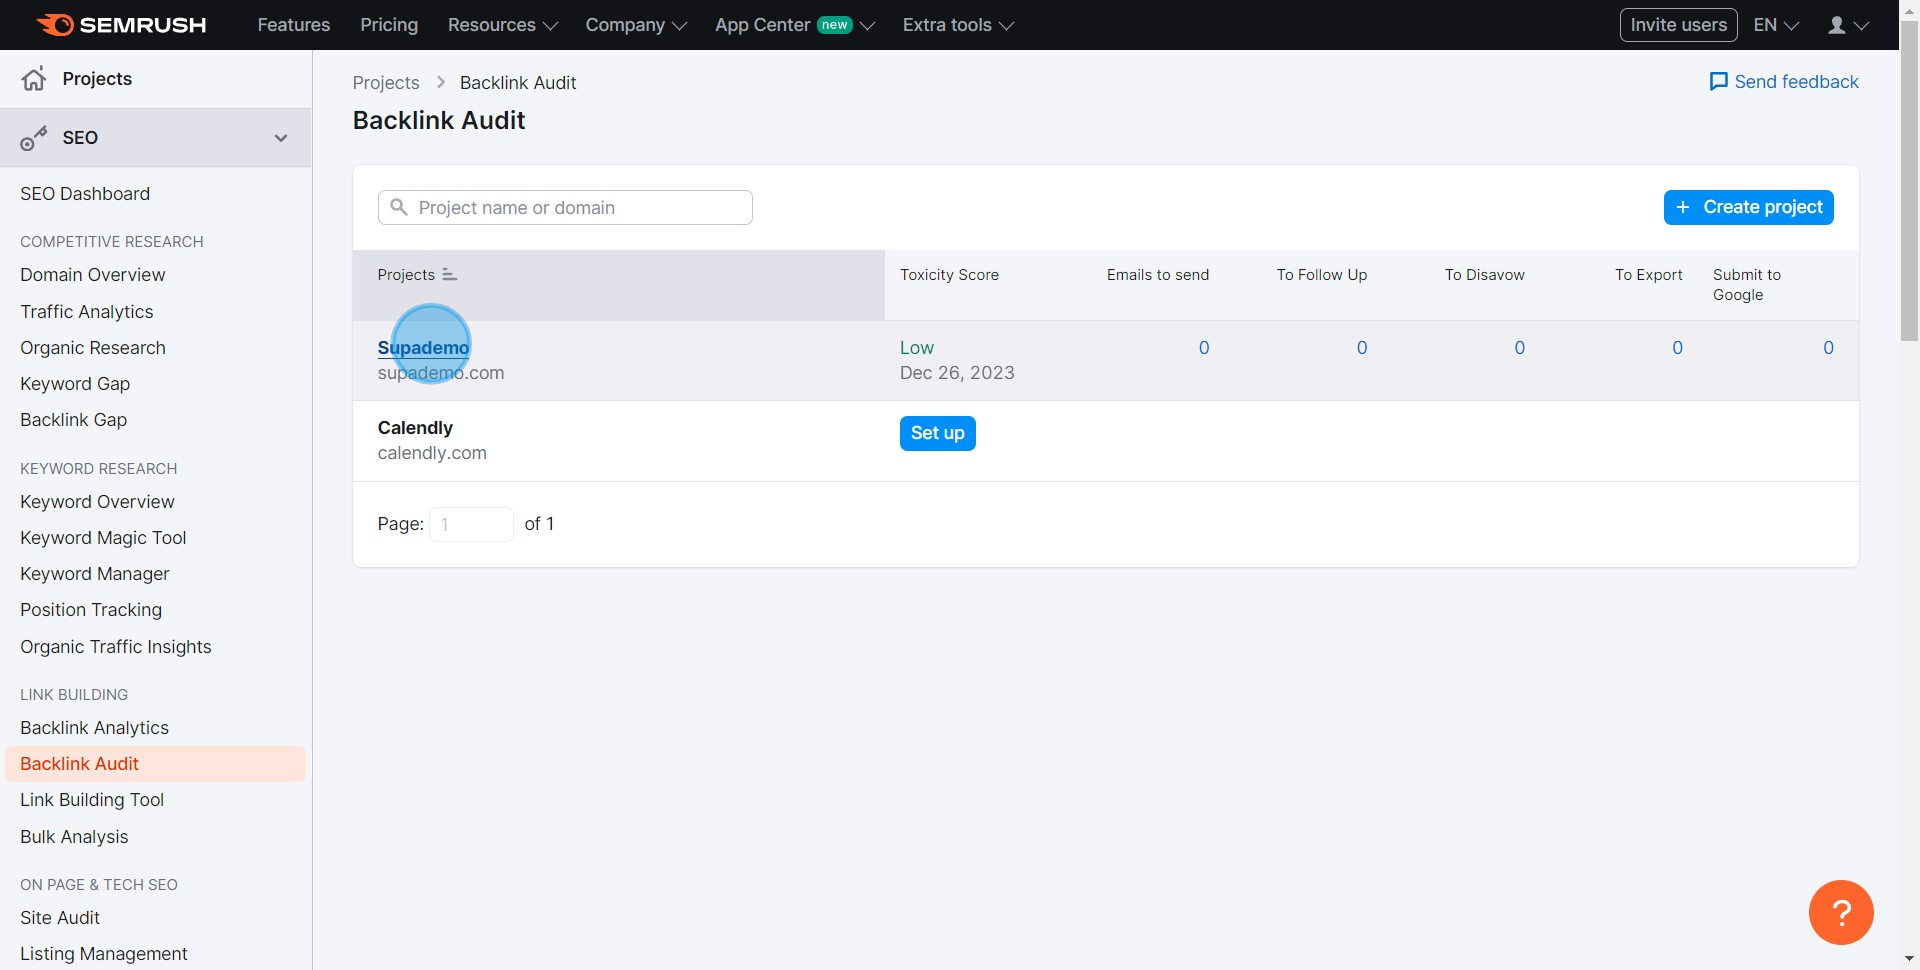Open Keyword Magic Tool
1920x970 pixels.
pos(103,538)
